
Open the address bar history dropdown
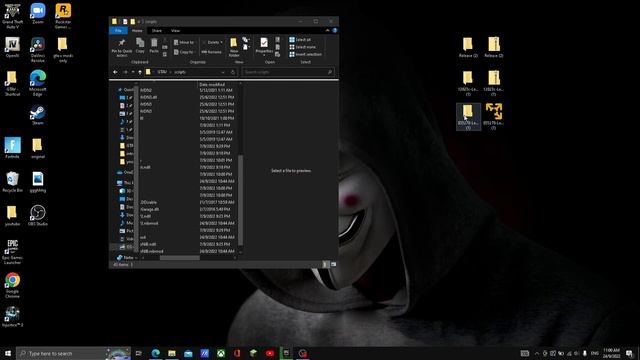pos(223,72)
